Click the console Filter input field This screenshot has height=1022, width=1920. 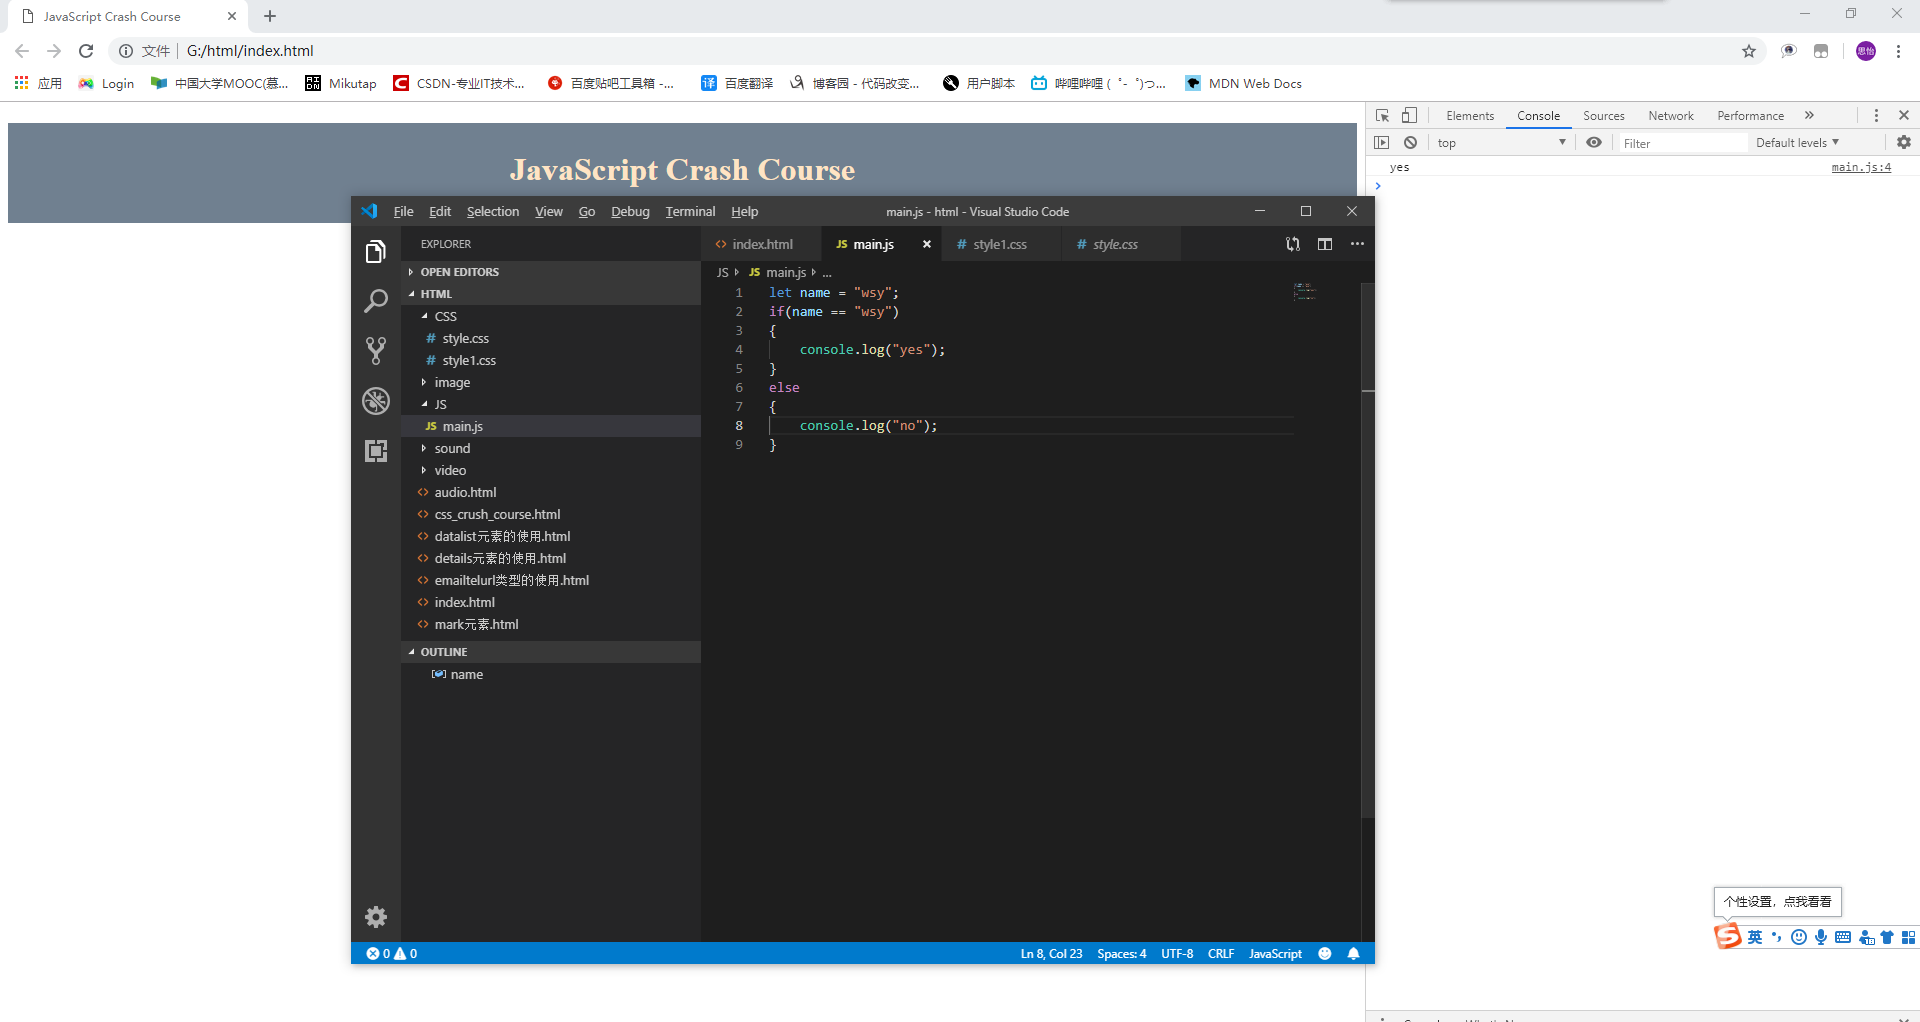point(1683,143)
